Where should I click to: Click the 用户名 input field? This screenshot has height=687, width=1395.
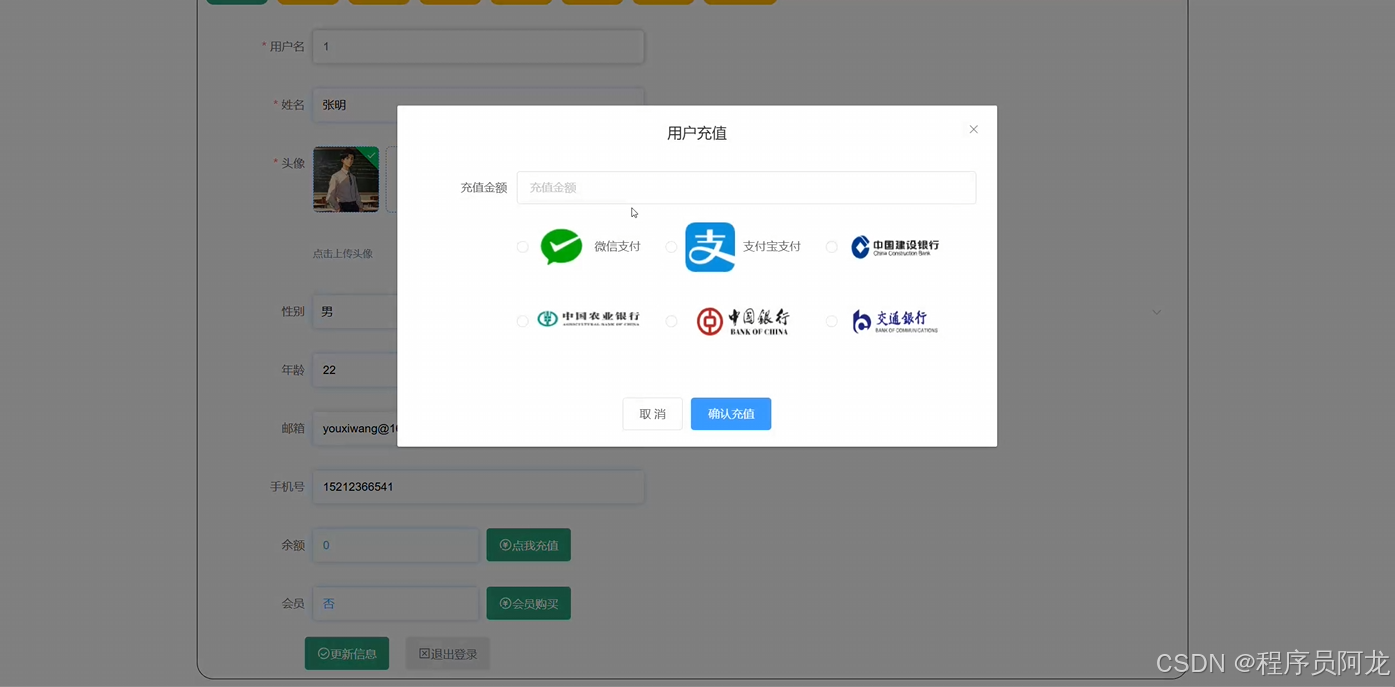478,46
